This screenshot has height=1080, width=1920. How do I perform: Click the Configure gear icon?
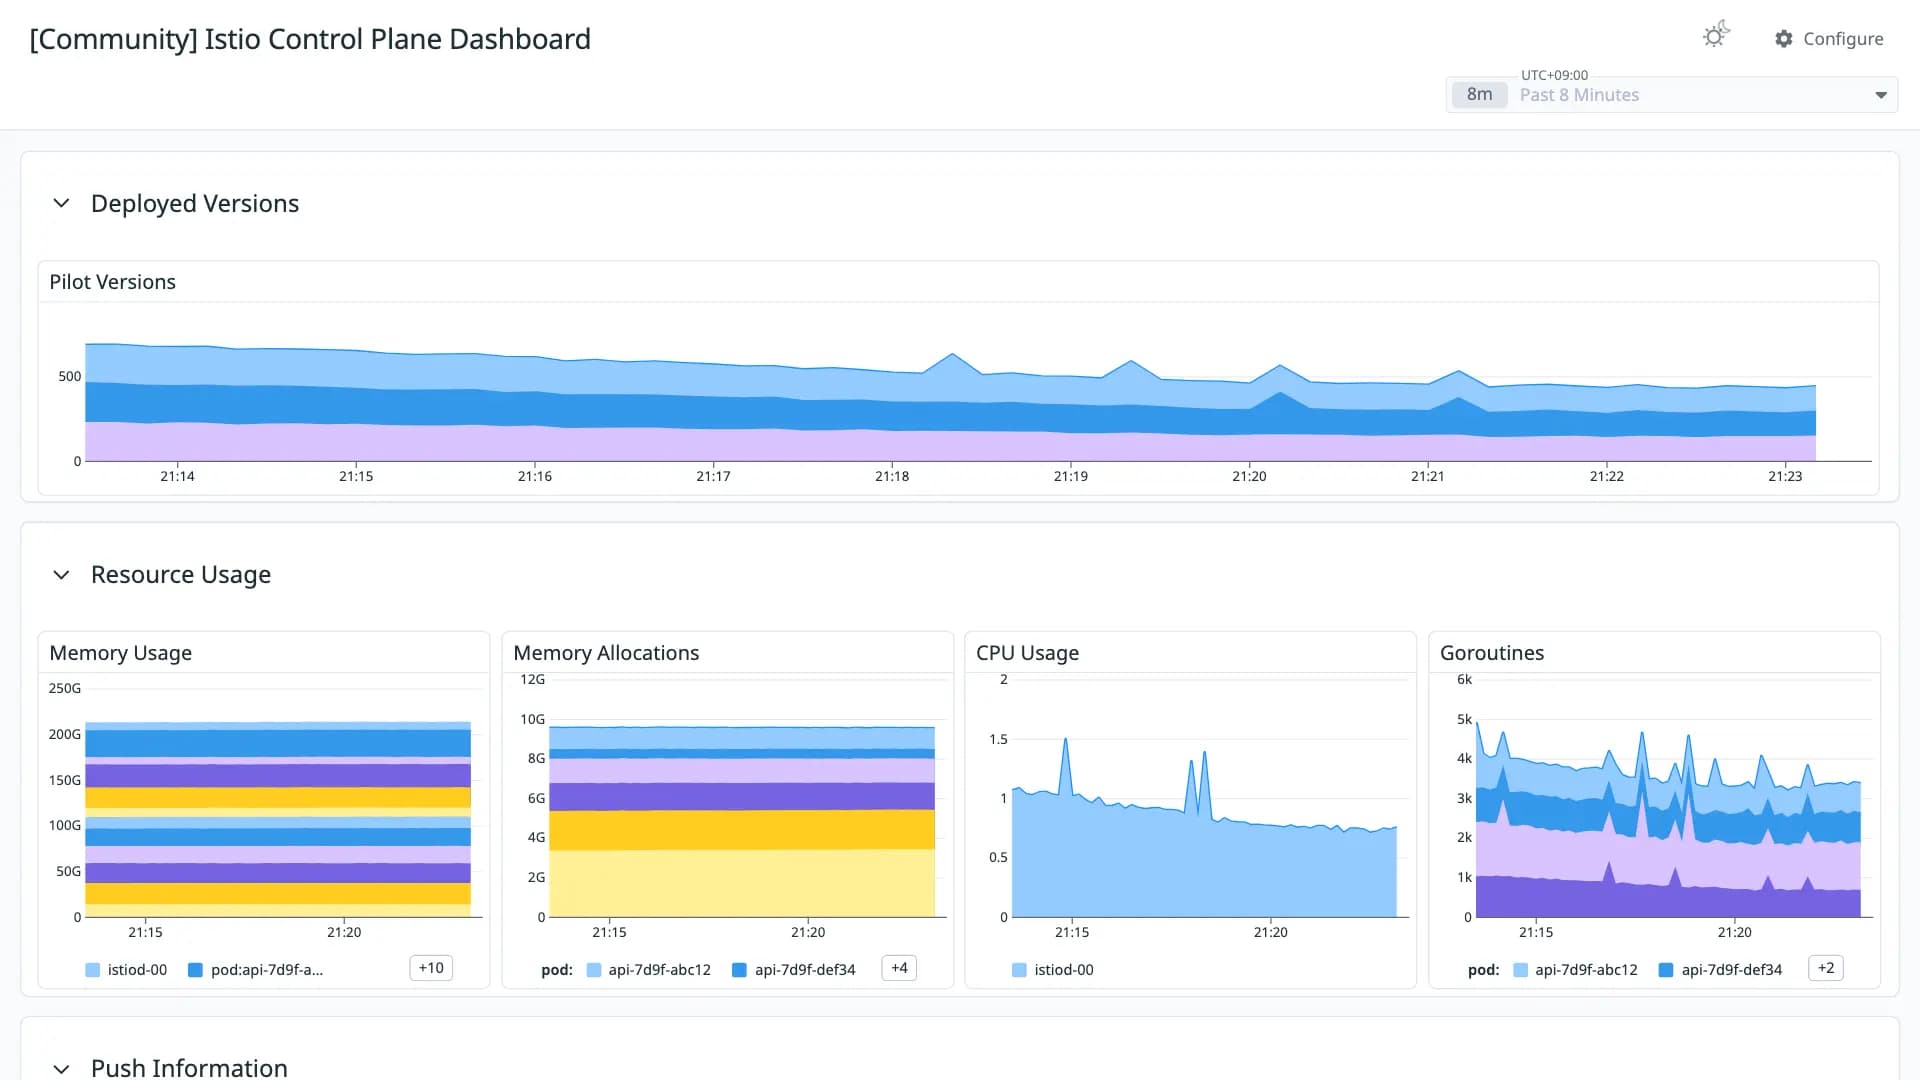[1784, 39]
